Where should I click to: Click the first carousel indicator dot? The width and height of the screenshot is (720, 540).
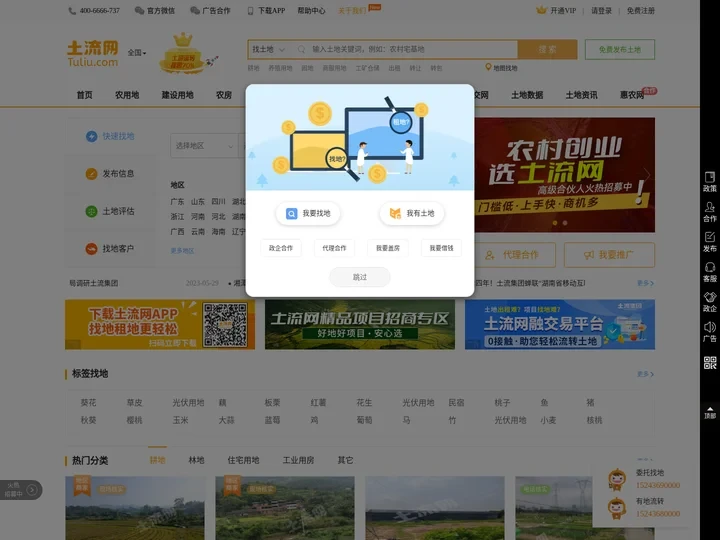(555, 223)
